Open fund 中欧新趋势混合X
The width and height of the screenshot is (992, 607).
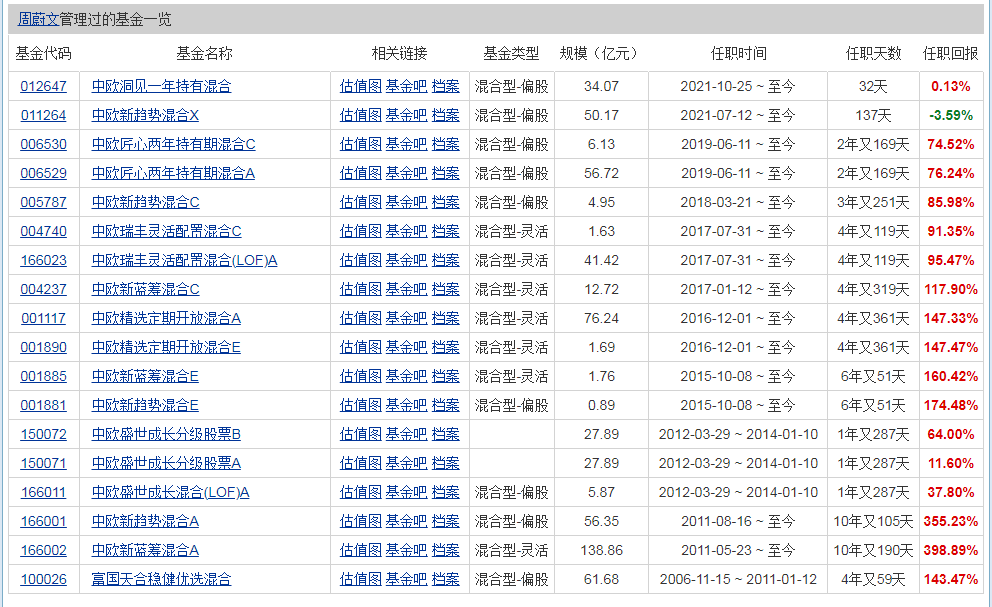pyautogui.click(x=145, y=115)
